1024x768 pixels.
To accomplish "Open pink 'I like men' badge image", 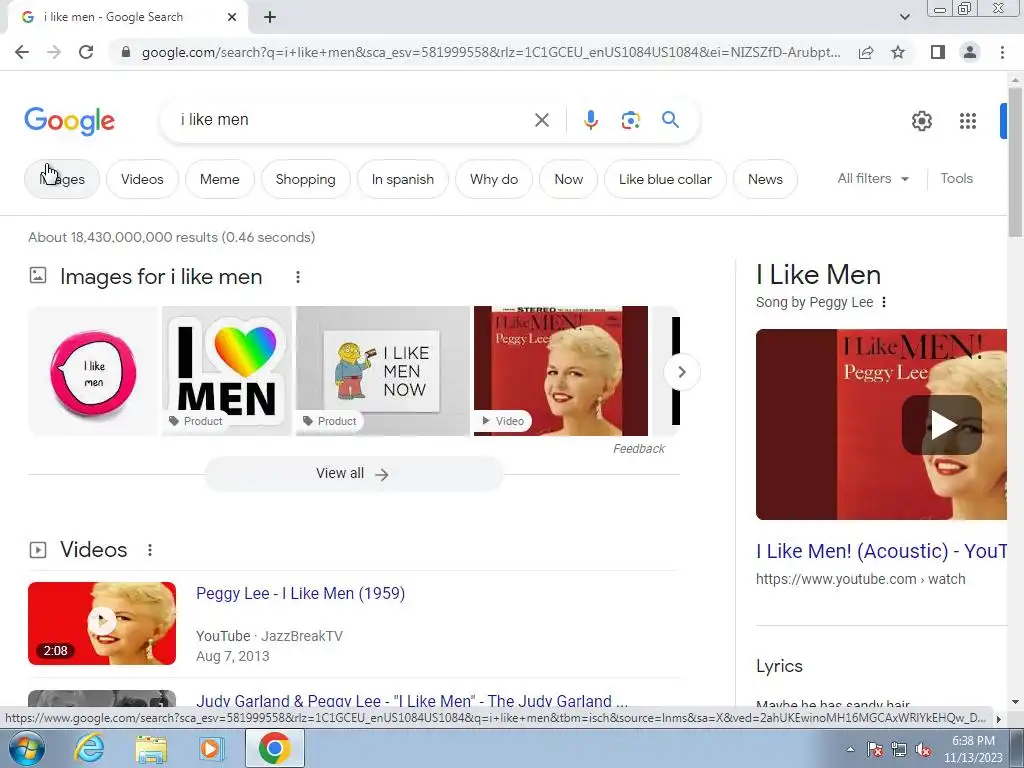I will 93,371.
